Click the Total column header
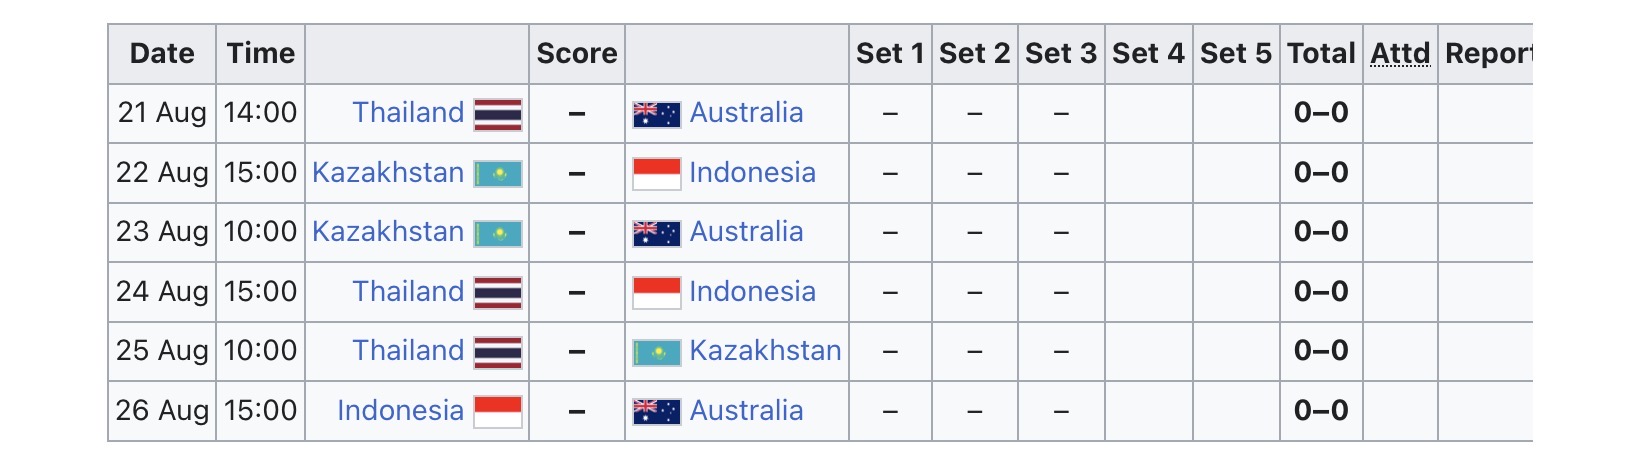The height and width of the screenshot is (468, 1640). 1321,54
